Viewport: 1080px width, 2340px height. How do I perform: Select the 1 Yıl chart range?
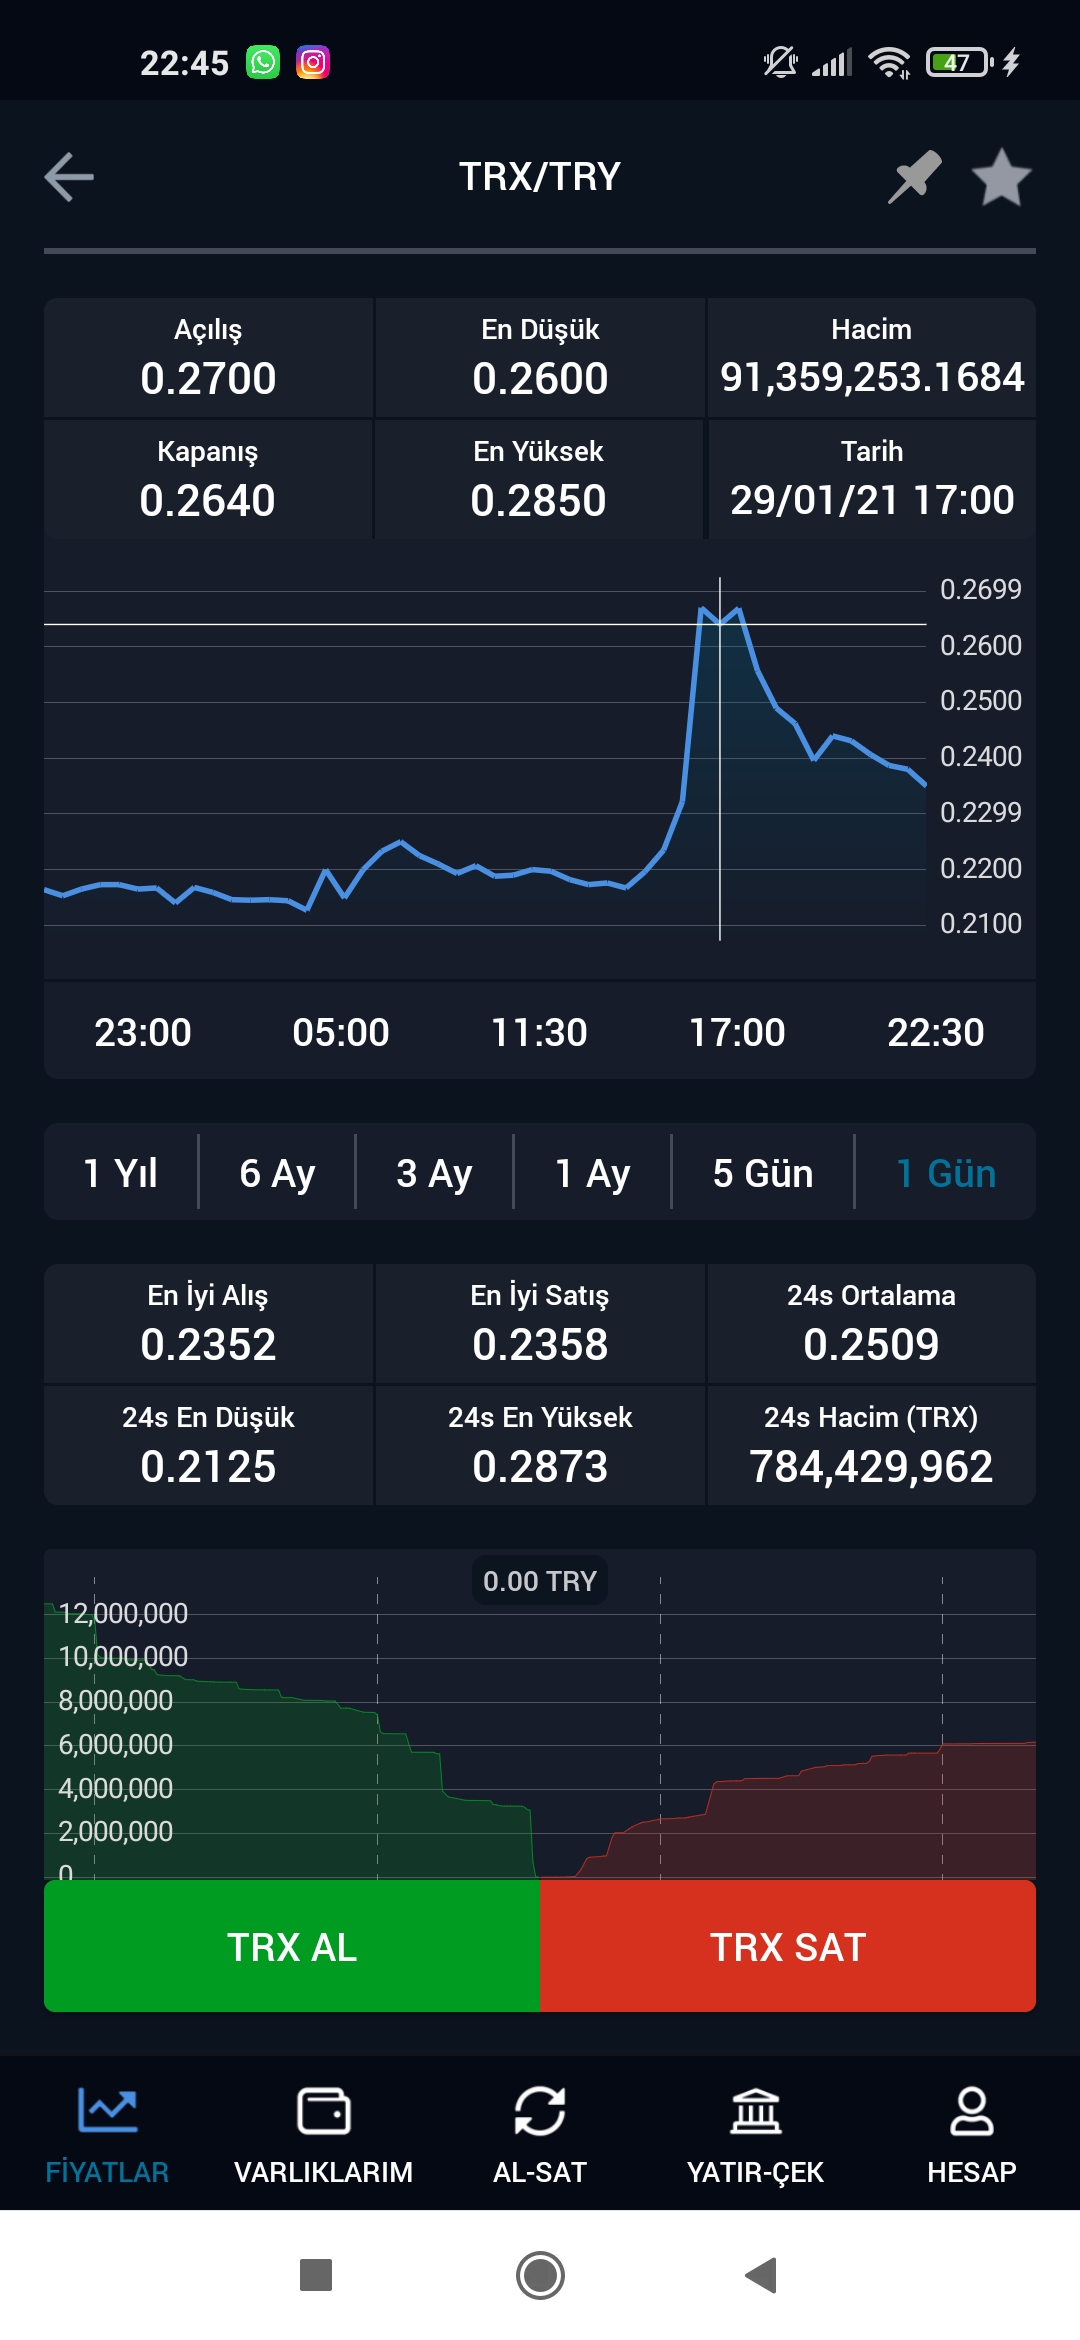(121, 1172)
